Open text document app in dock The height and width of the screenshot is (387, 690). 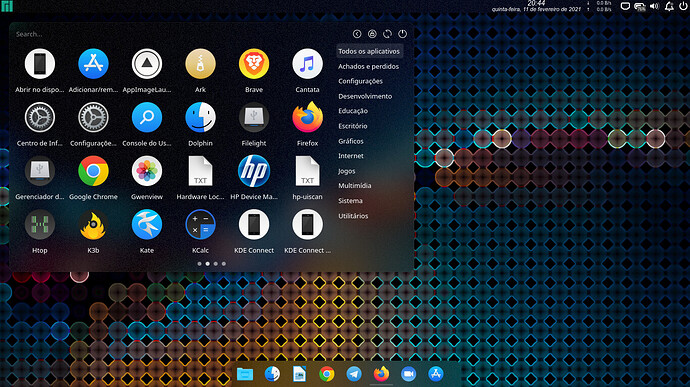(299, 374)
